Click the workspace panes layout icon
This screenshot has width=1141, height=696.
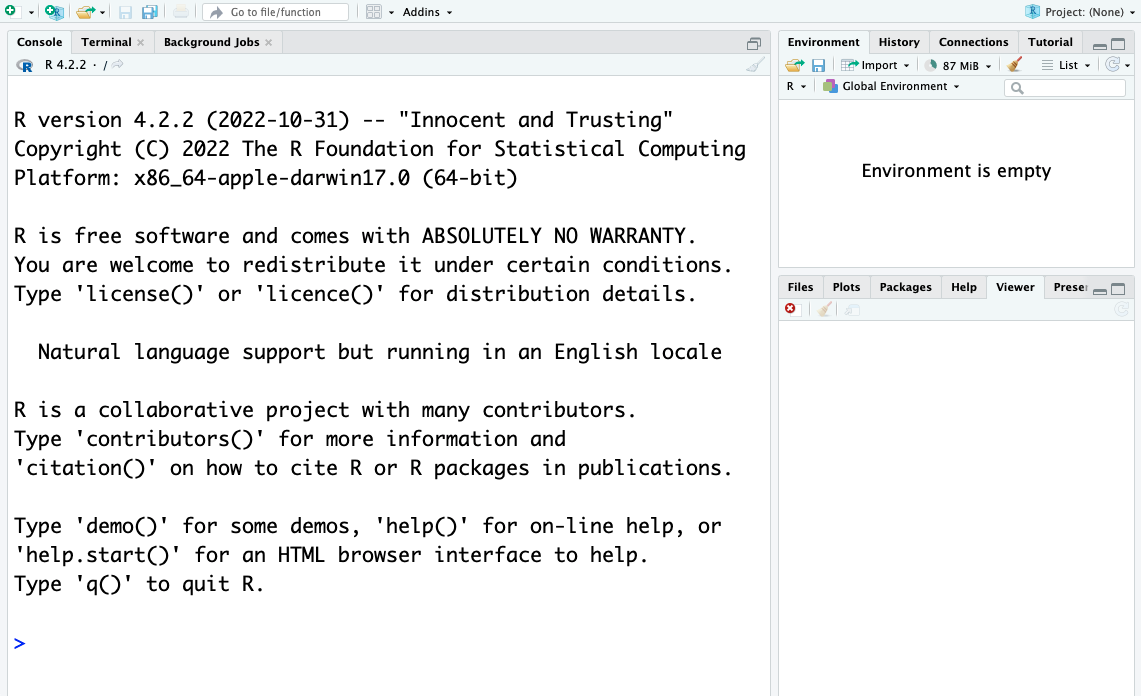coord(374,12)
